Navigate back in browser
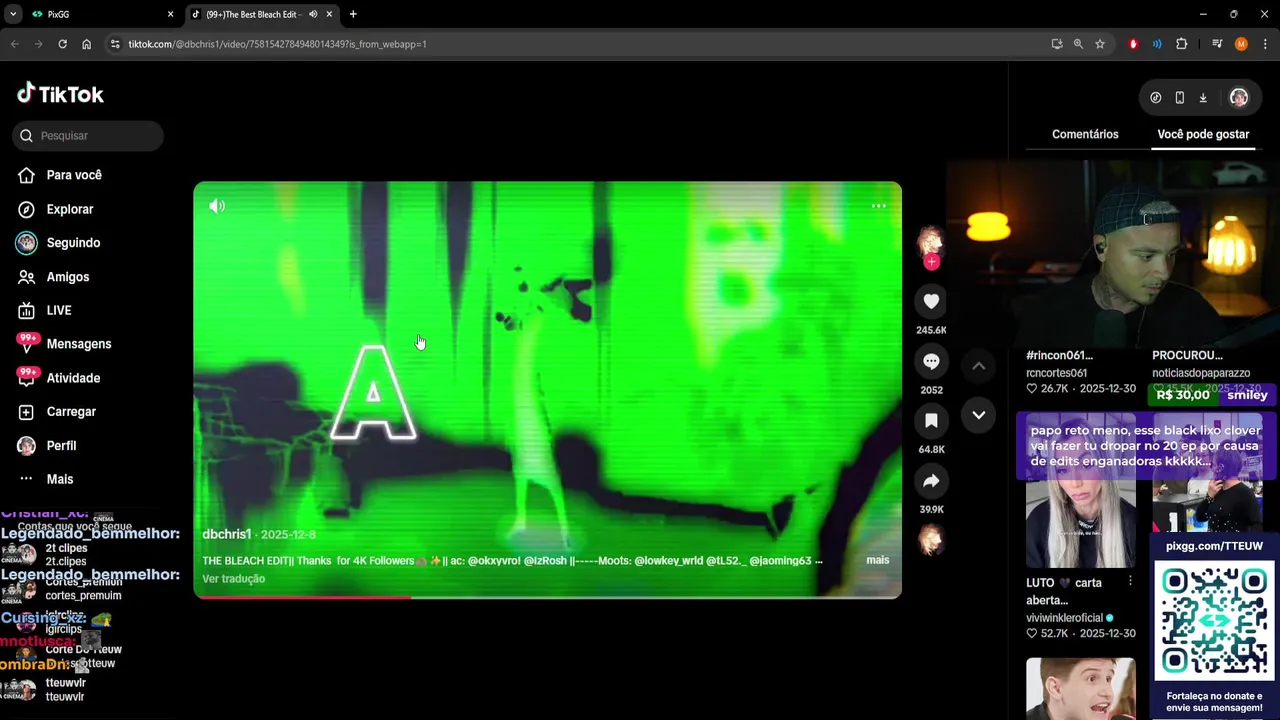 14,44
